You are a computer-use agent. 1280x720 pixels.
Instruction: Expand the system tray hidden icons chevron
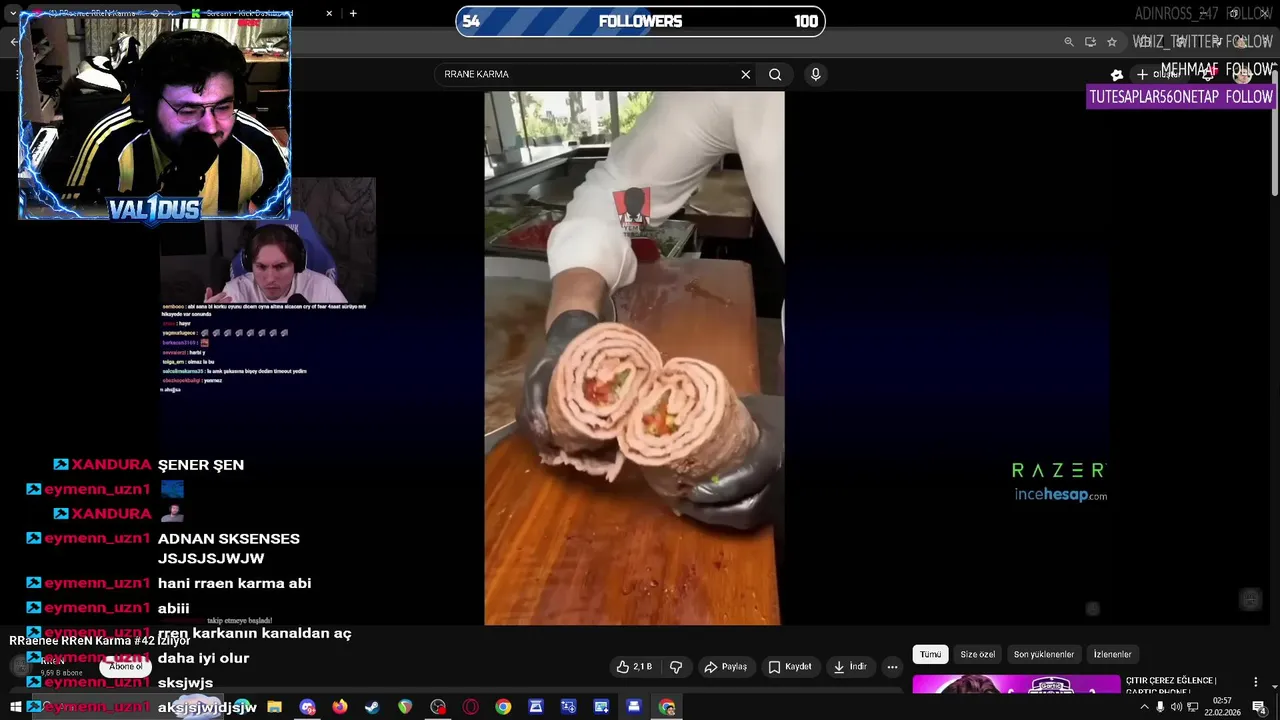(1144, 707)
